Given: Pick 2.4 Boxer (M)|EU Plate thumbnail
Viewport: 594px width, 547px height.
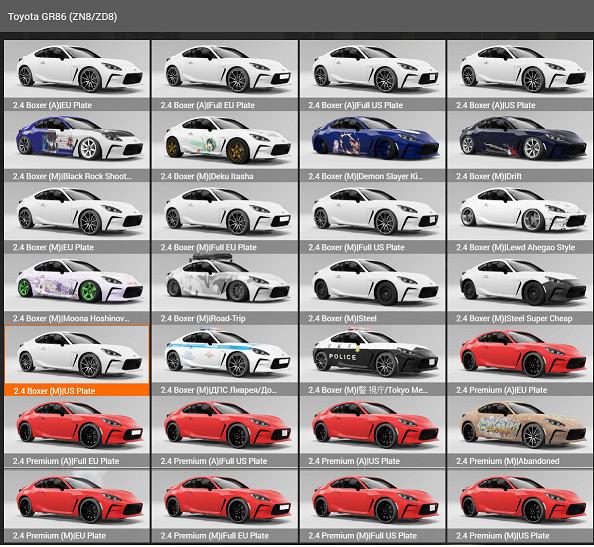Looking at the screenshot, I should coord(77,217).
